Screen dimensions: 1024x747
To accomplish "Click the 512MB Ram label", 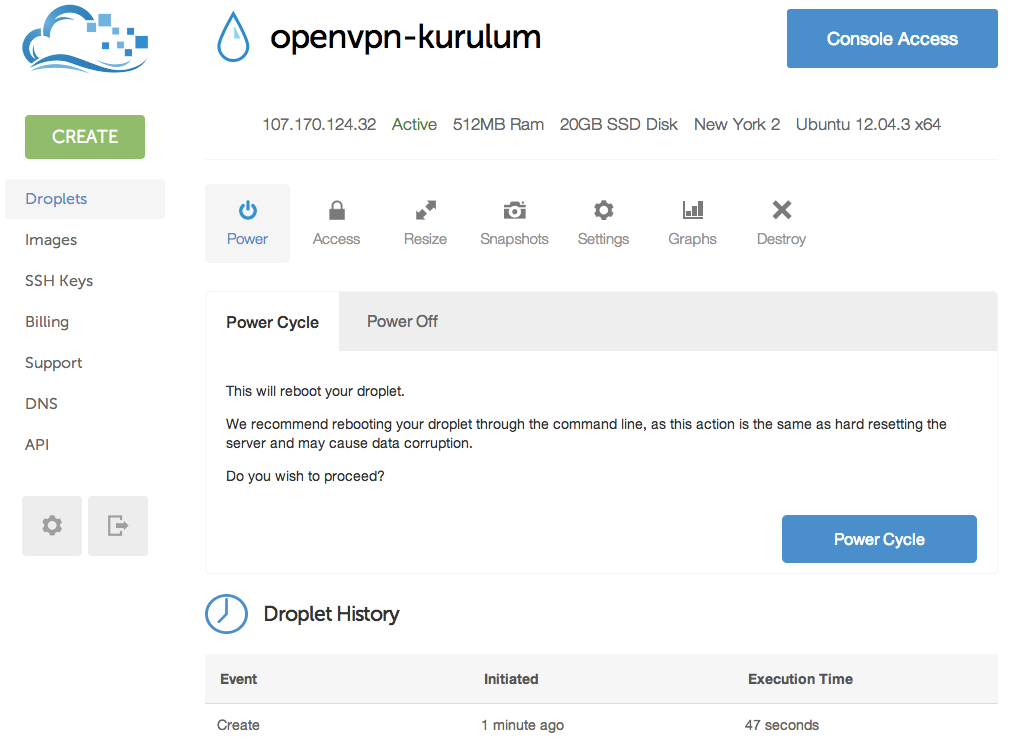I will (498, 124).
